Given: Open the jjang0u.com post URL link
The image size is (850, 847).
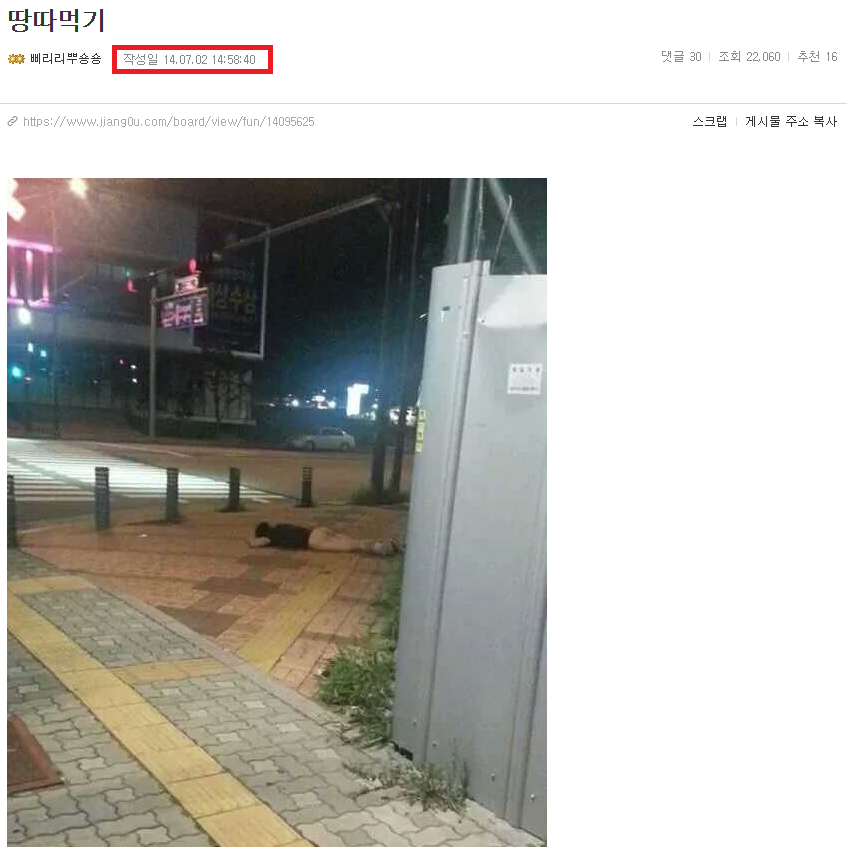Looking at the screenshot, I should coord(169,121).
